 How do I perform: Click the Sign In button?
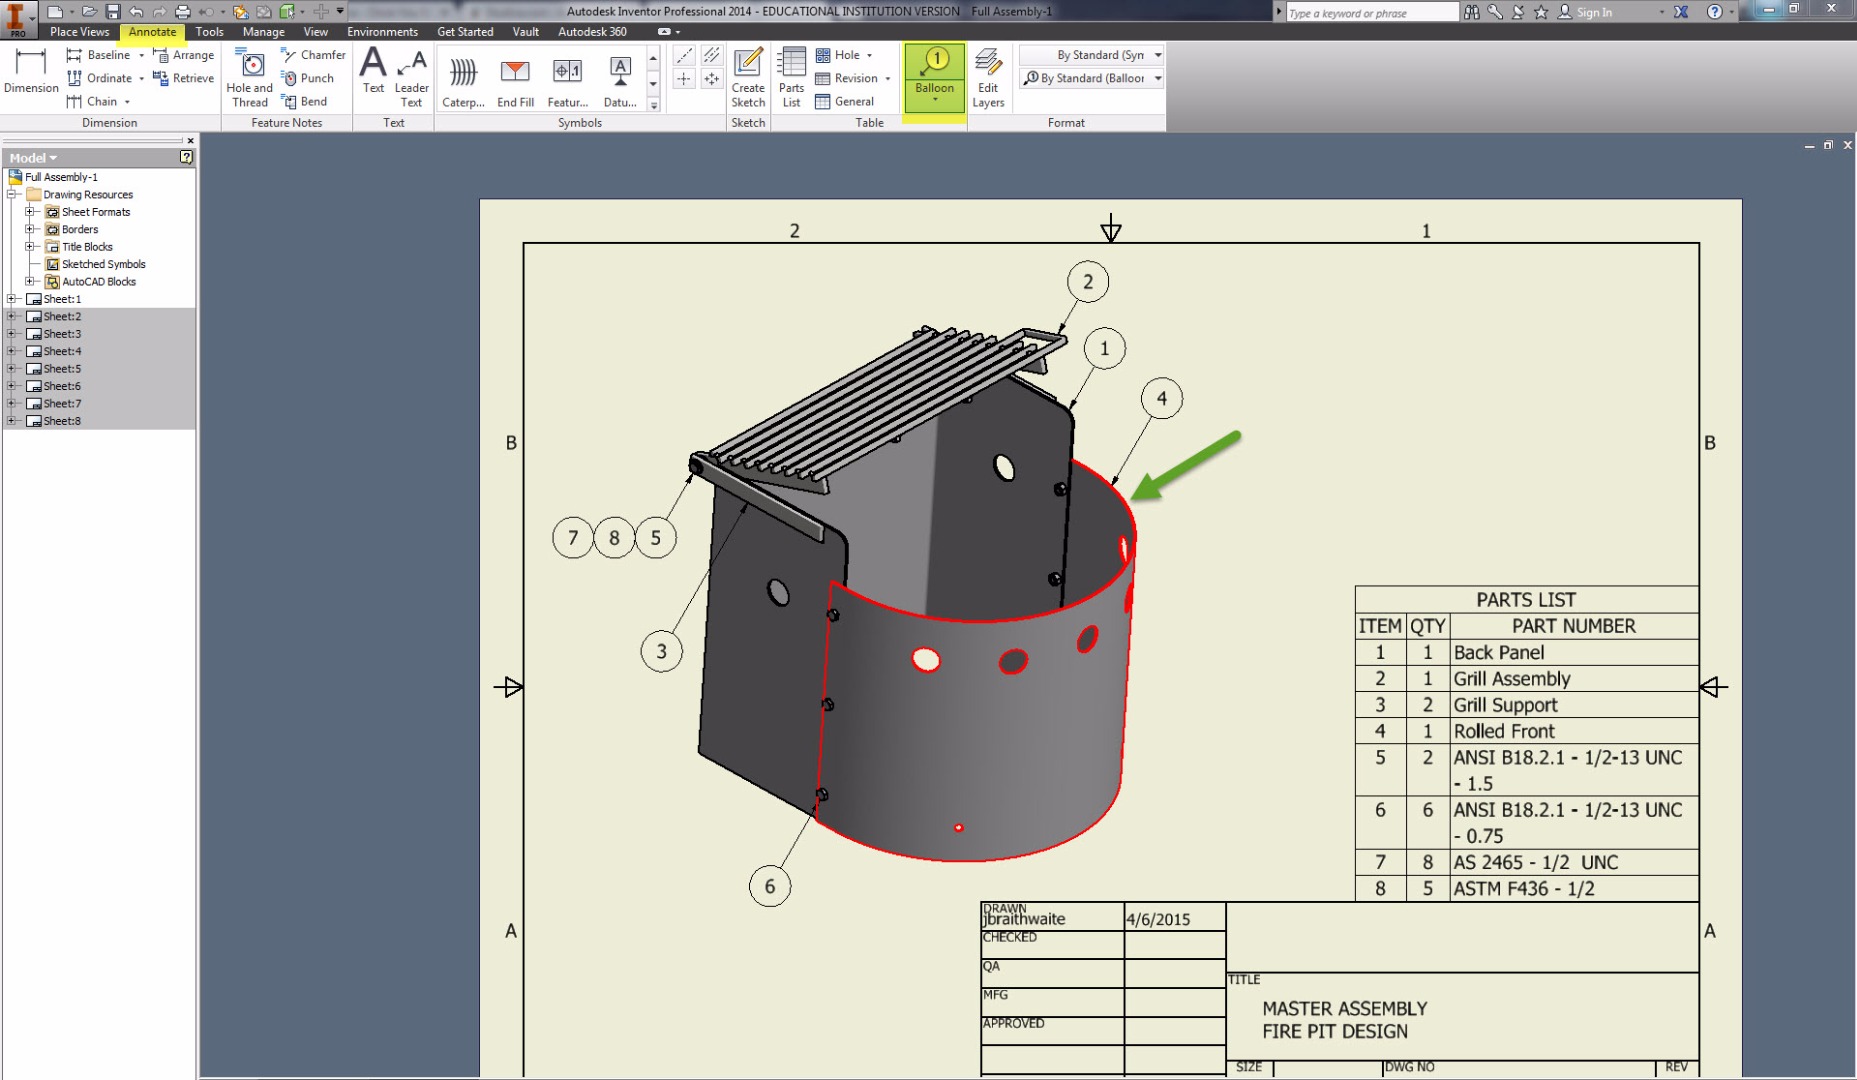click(x=1585, y=12)
